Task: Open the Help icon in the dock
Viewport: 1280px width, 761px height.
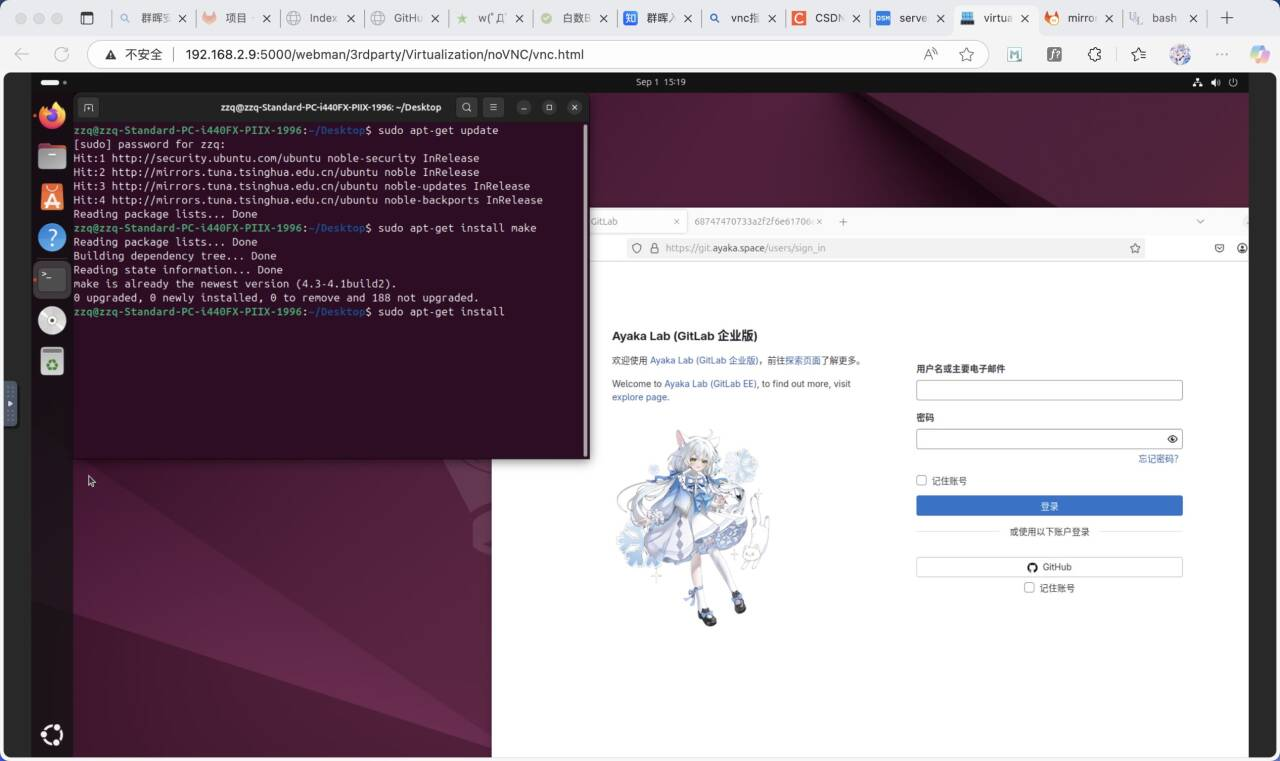Action: [52, 238]
